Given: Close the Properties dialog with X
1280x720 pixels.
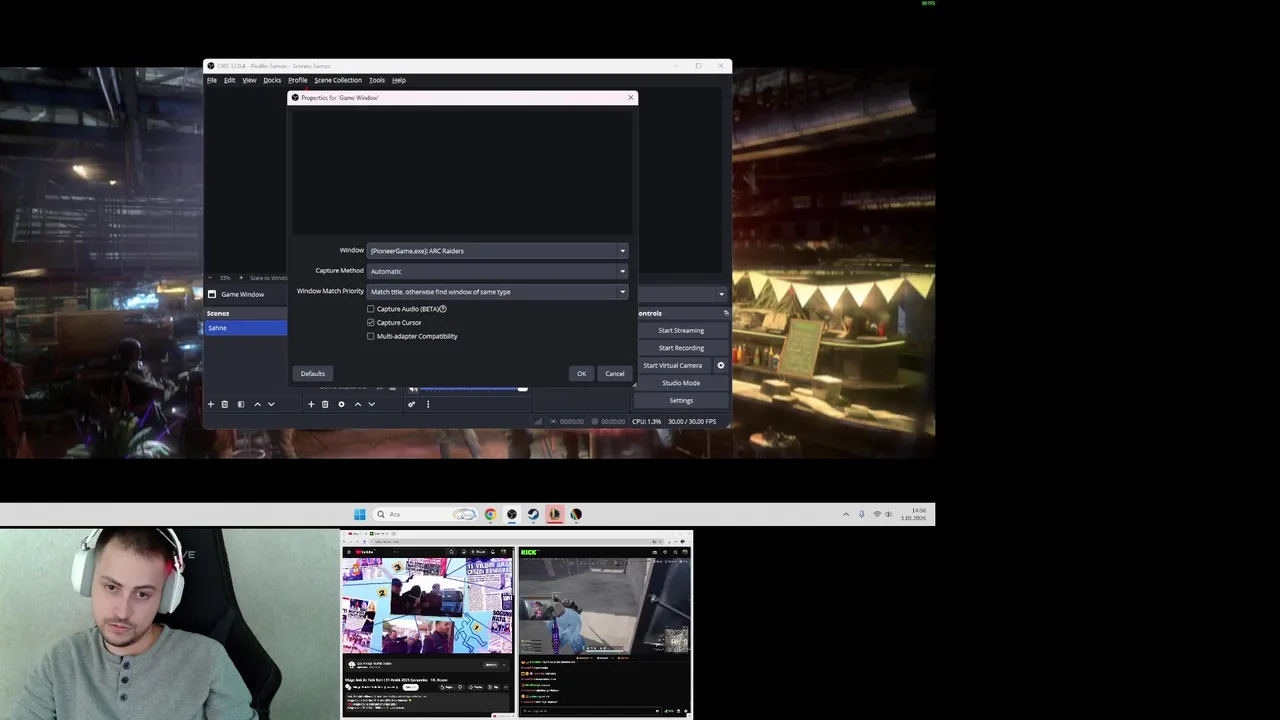Looking at the screenshot, I should 631,98.
